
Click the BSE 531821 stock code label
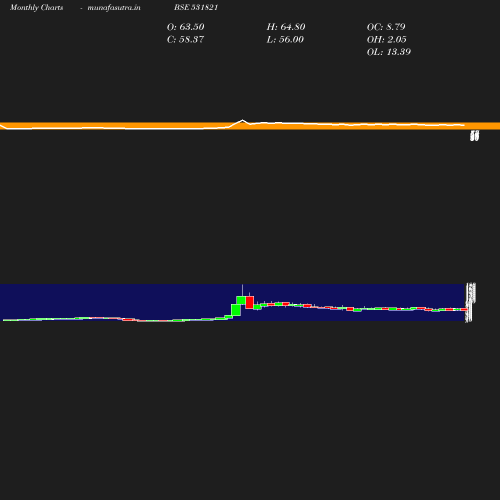(x=196, y=7)
